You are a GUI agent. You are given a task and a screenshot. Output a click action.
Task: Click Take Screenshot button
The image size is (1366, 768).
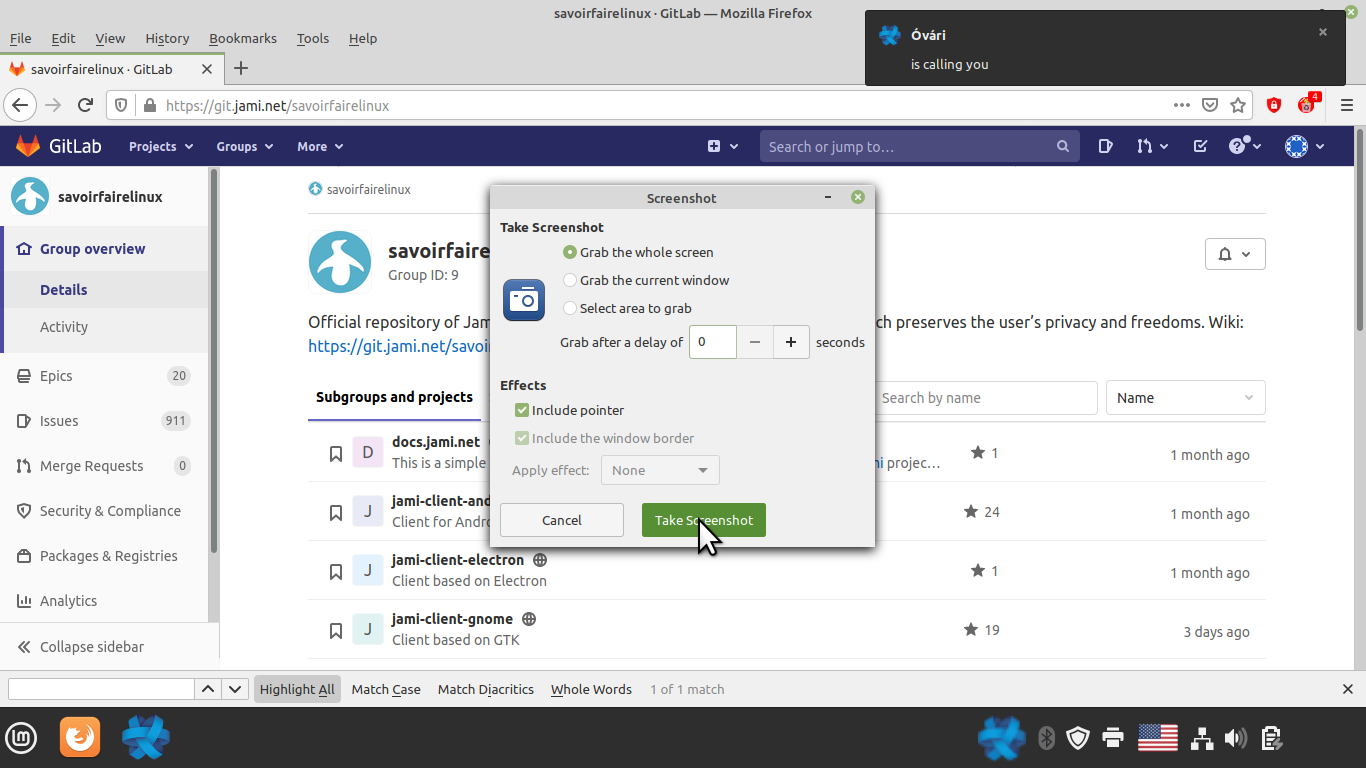pos(704,520)
